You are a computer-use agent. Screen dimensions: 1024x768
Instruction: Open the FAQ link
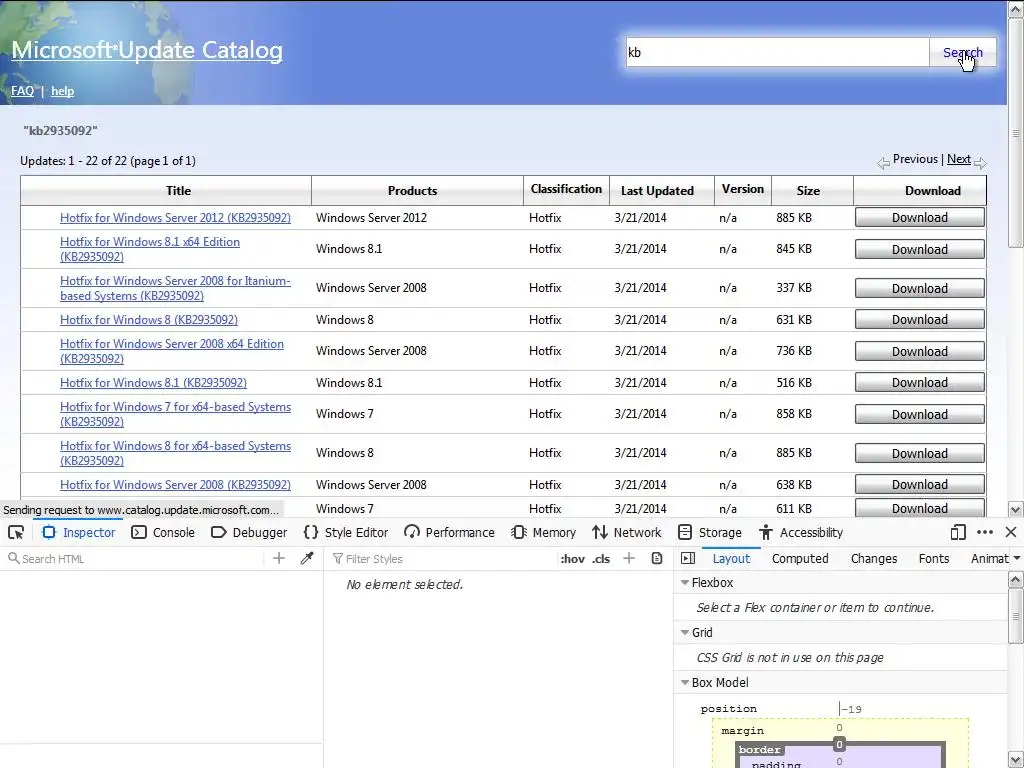[22, 91]
